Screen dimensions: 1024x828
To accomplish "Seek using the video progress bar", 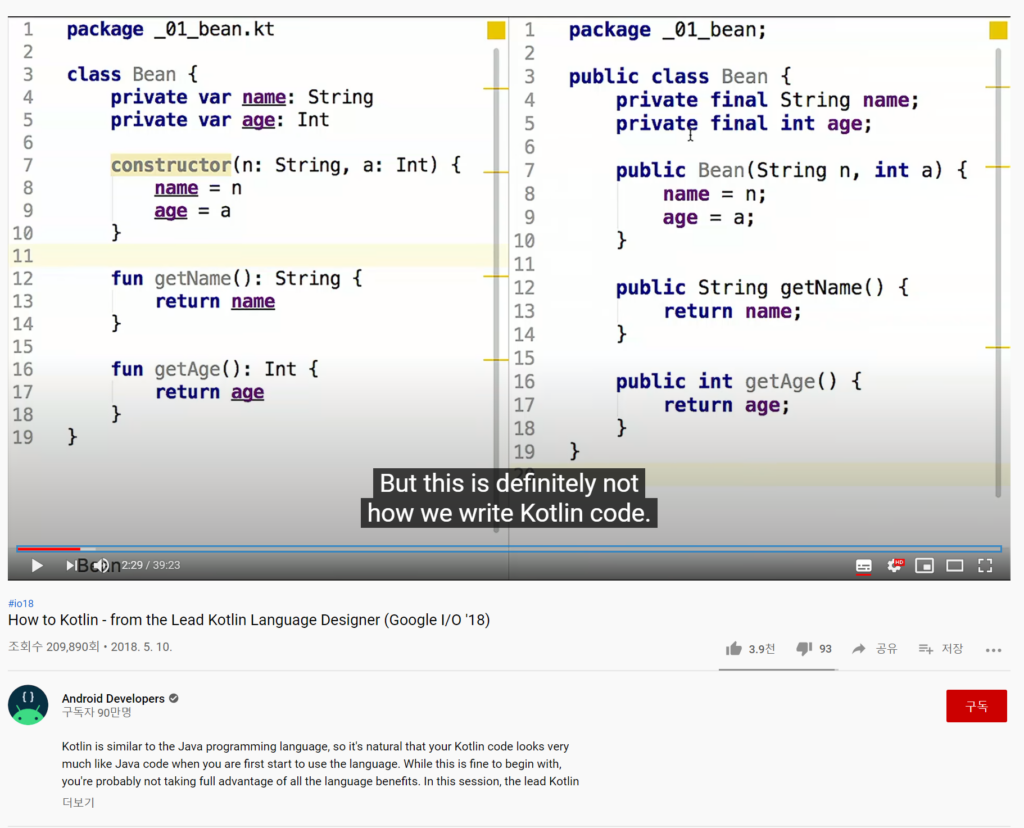I will click(x=500, y=548).
